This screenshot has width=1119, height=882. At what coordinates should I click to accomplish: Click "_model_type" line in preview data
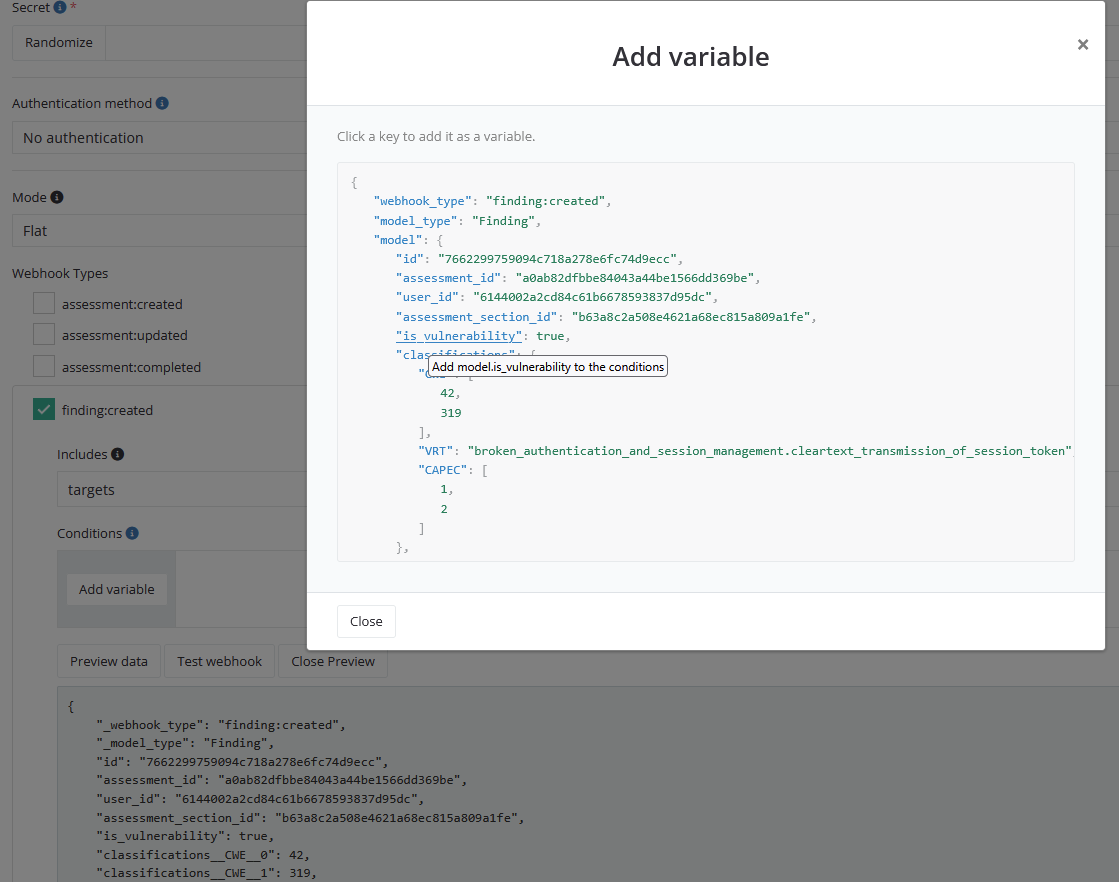click(186, 743)
